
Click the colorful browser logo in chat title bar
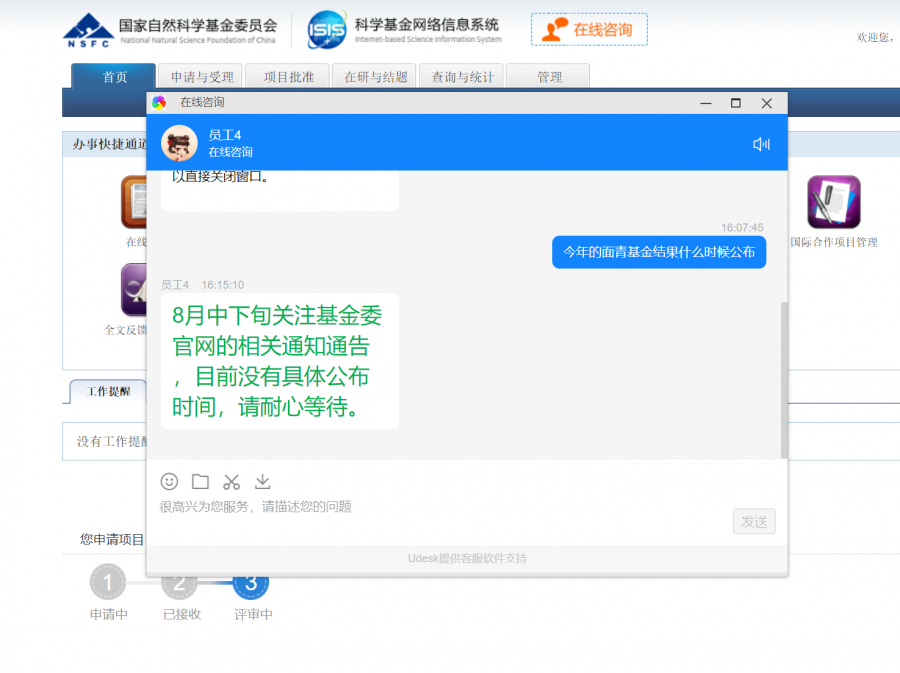pos(159,103)
